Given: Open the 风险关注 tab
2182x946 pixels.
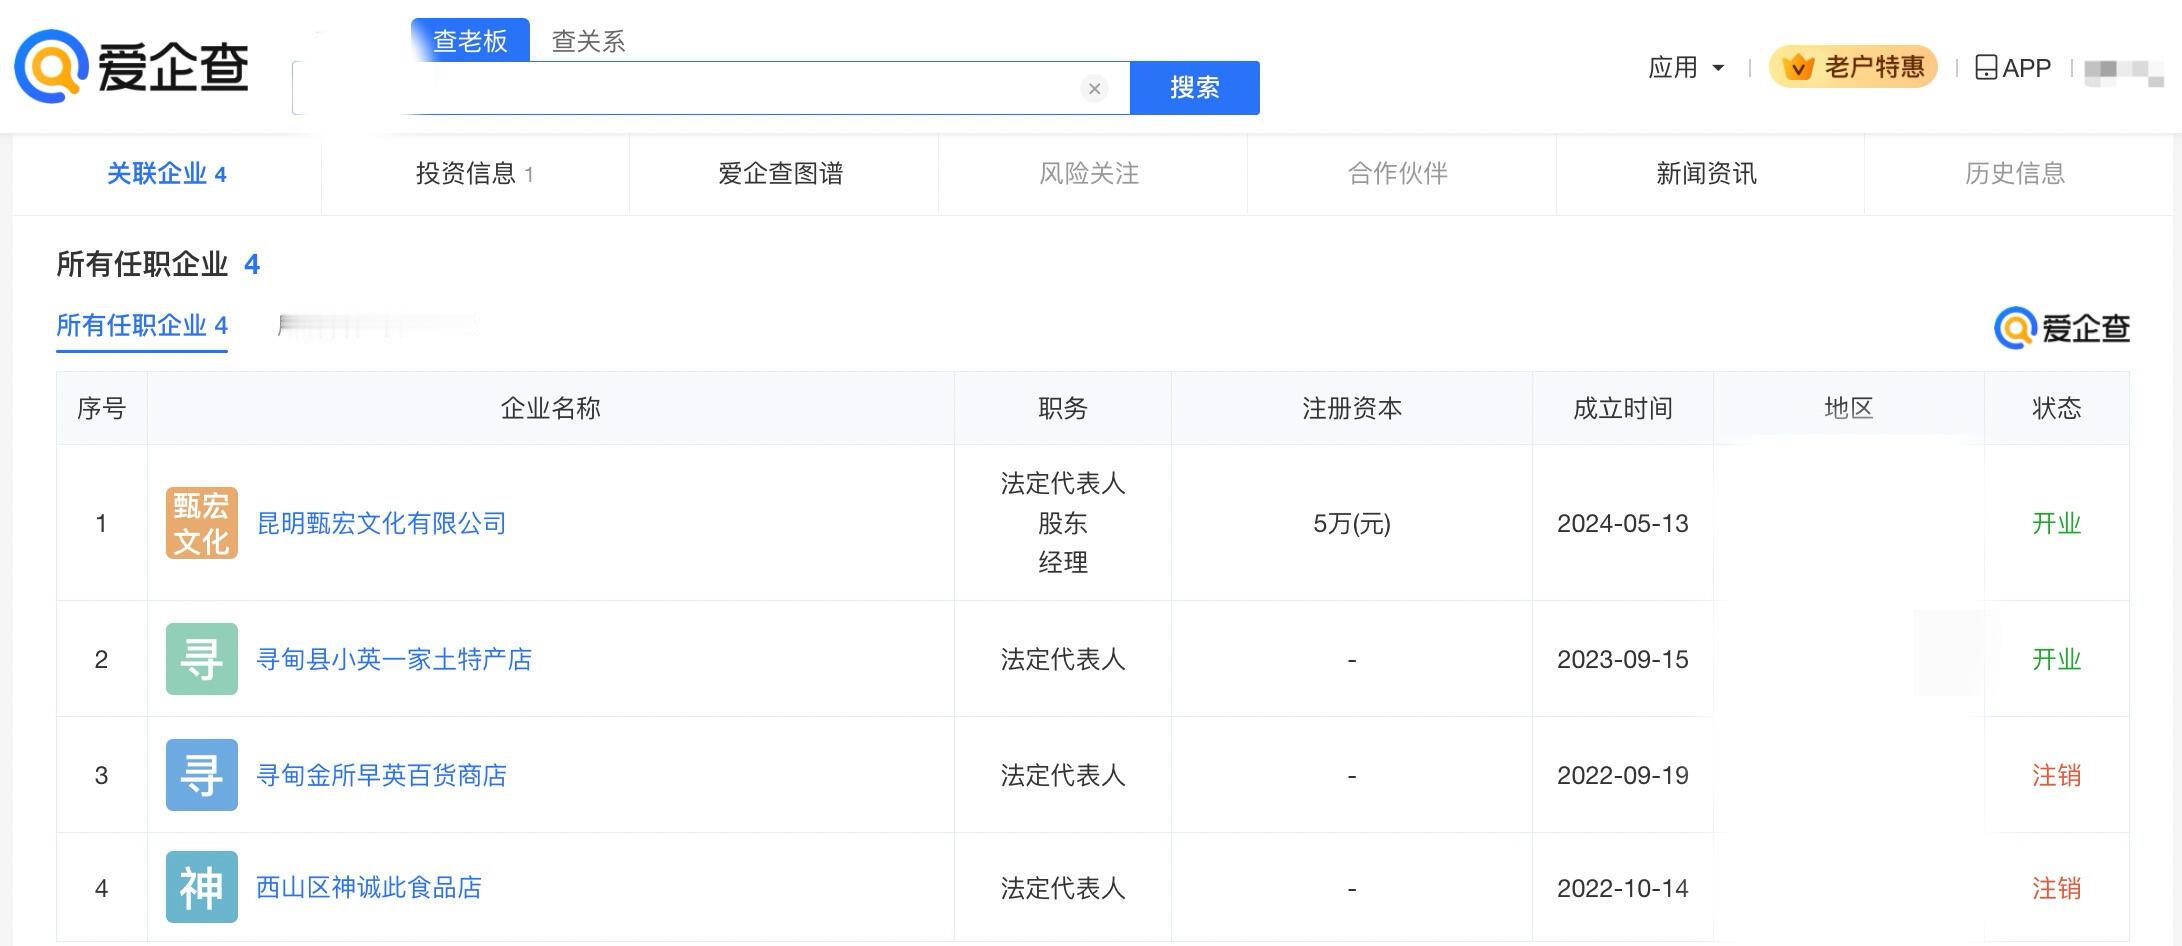Looking at the screenshot, I should click(1089, 173).
